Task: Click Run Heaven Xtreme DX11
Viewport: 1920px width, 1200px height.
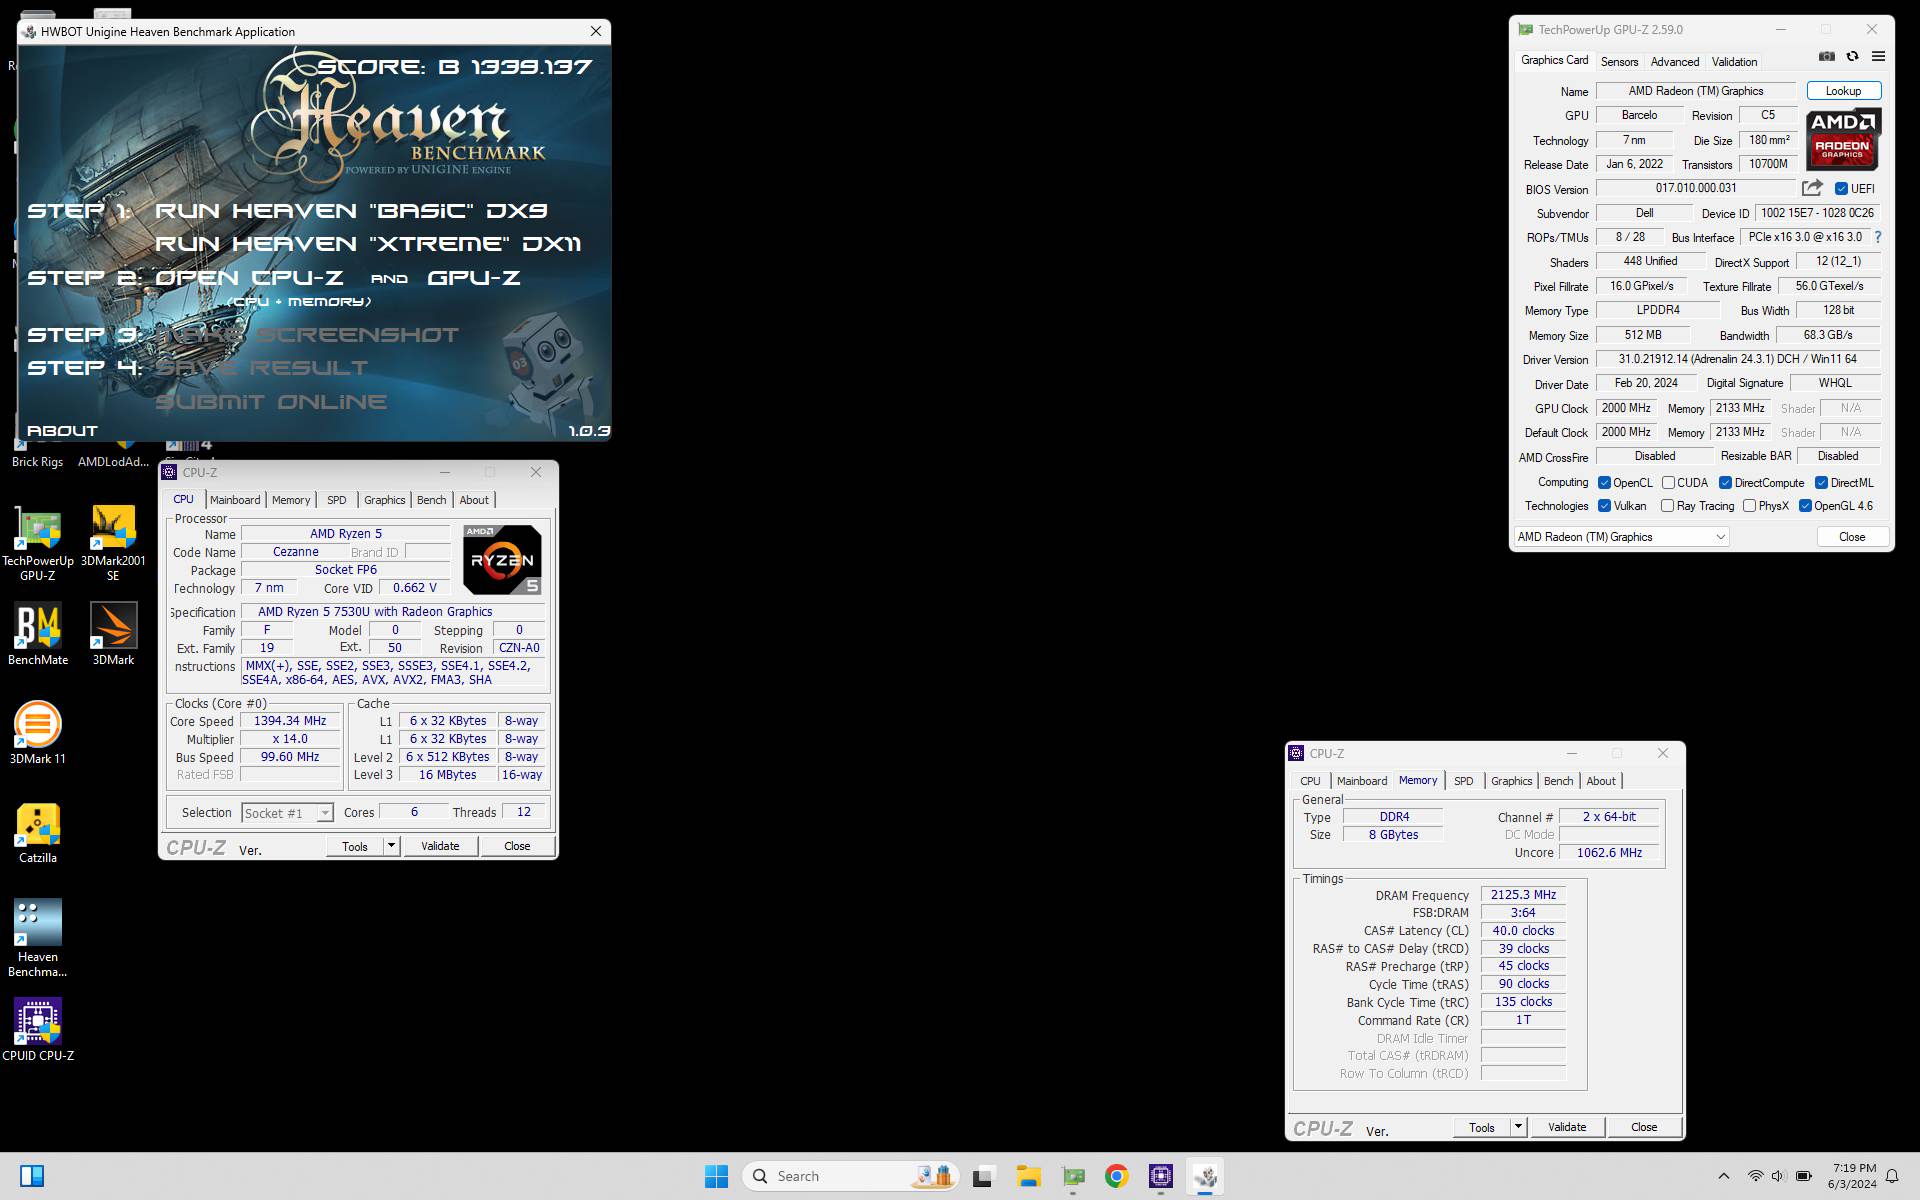Action: pyautogui.click(x=368, y=244)
